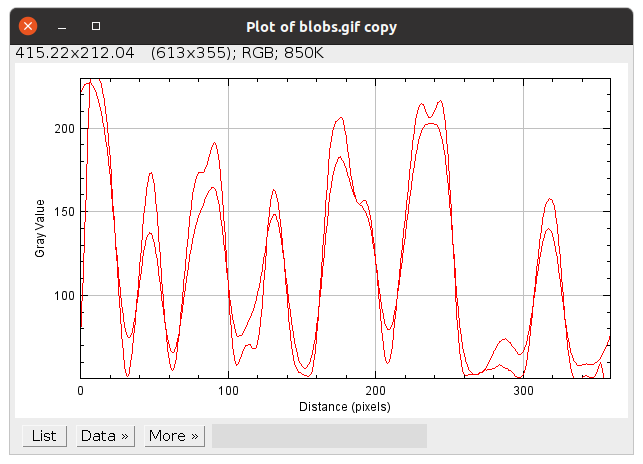643x464 pixels.
Task: Click the "Plot of blobs.gif copy" title bar
Action: coord(321,26)
